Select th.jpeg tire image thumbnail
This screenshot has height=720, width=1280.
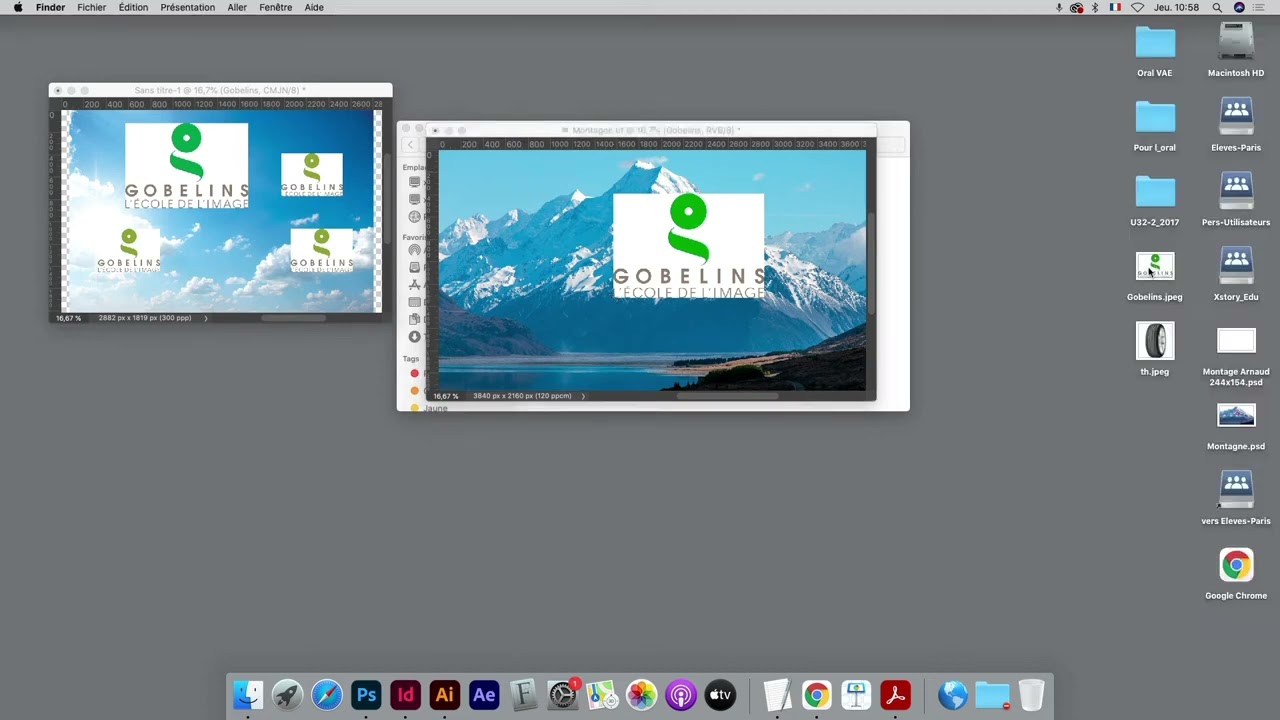coord(1155,341)
